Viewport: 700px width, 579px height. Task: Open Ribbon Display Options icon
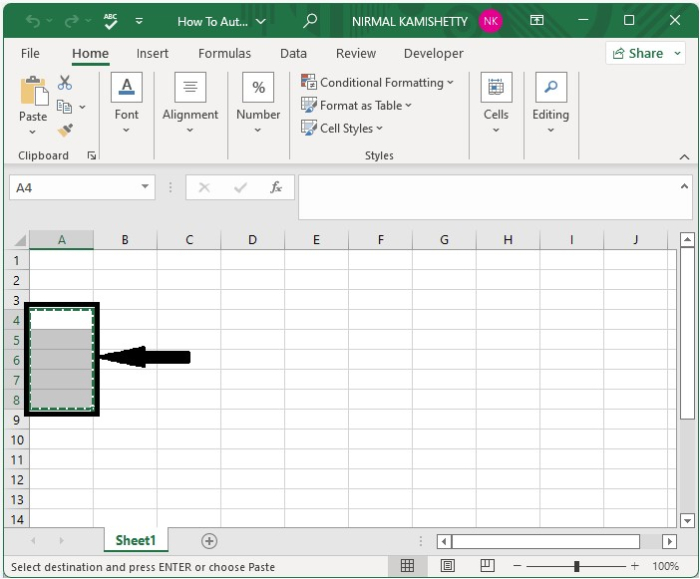click(537, 20)
